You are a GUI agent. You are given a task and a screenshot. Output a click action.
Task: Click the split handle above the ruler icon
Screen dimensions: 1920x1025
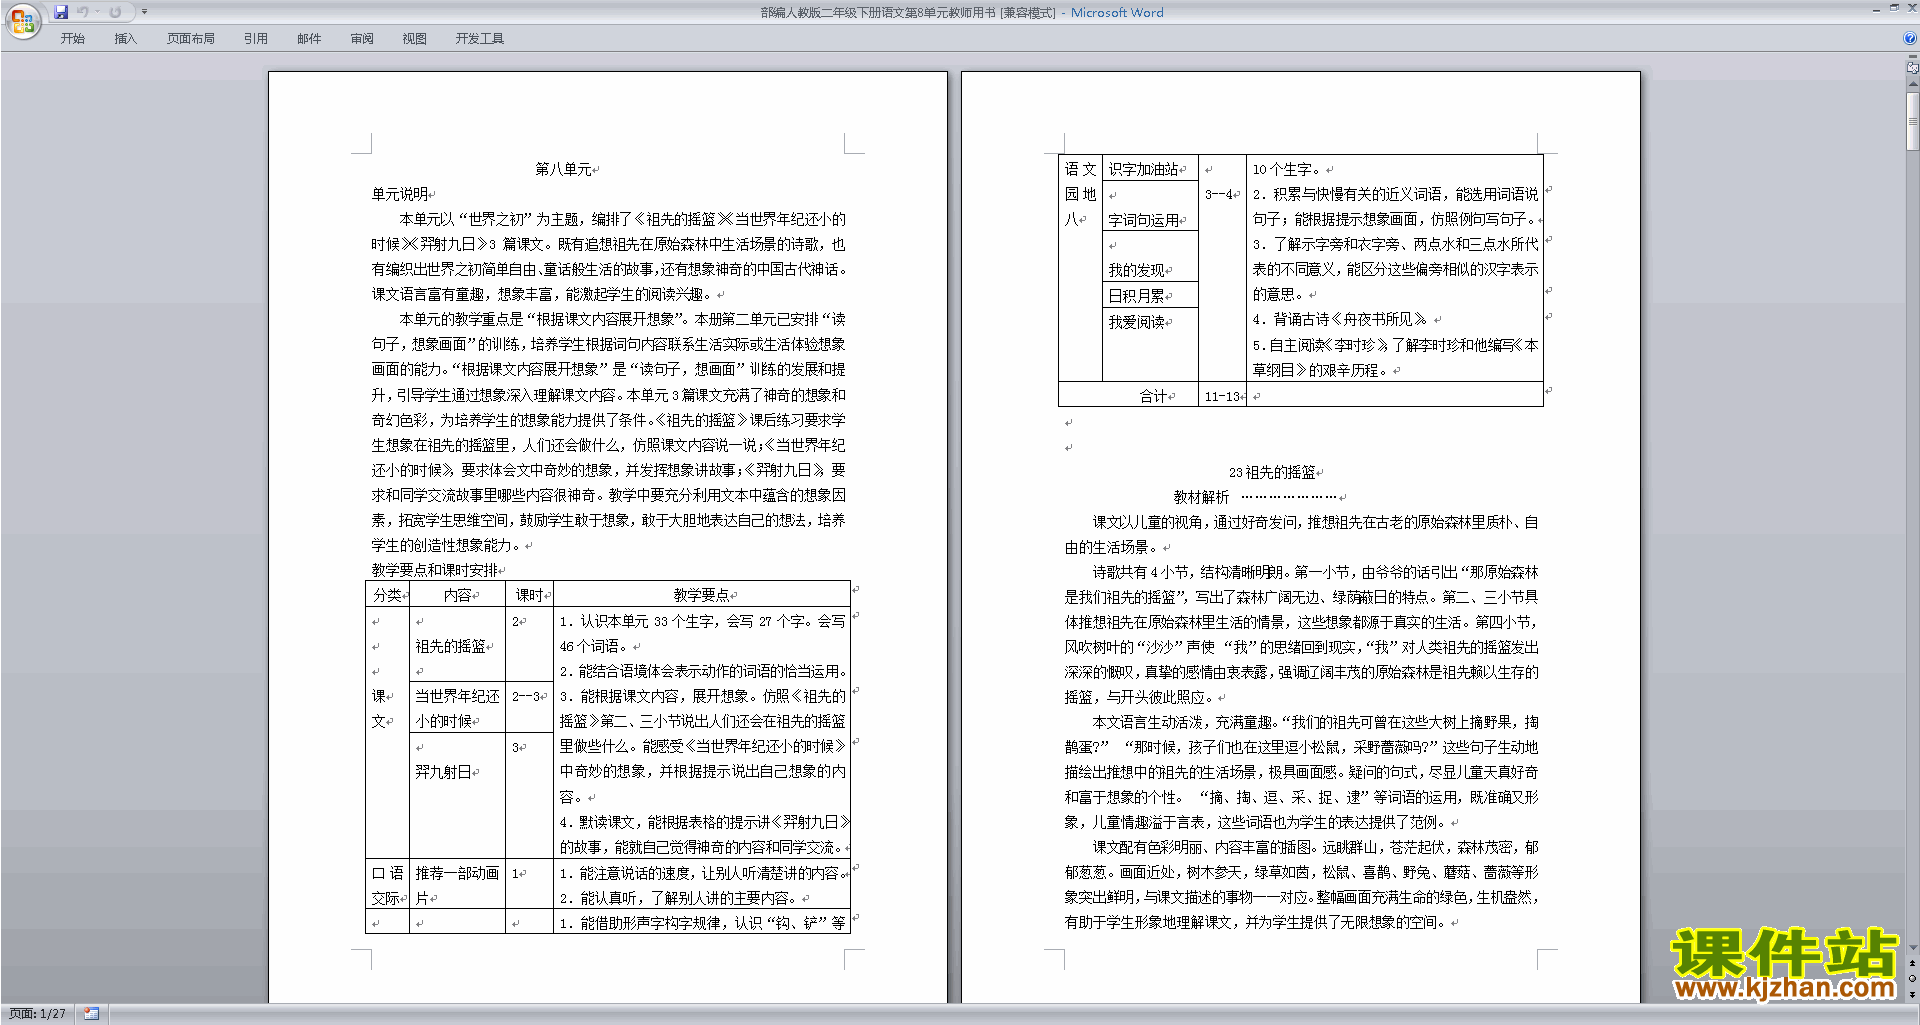1912,57
